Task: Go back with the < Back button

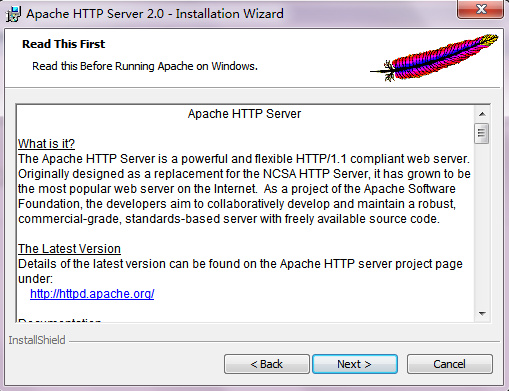Action: click(x=267, y=364)
